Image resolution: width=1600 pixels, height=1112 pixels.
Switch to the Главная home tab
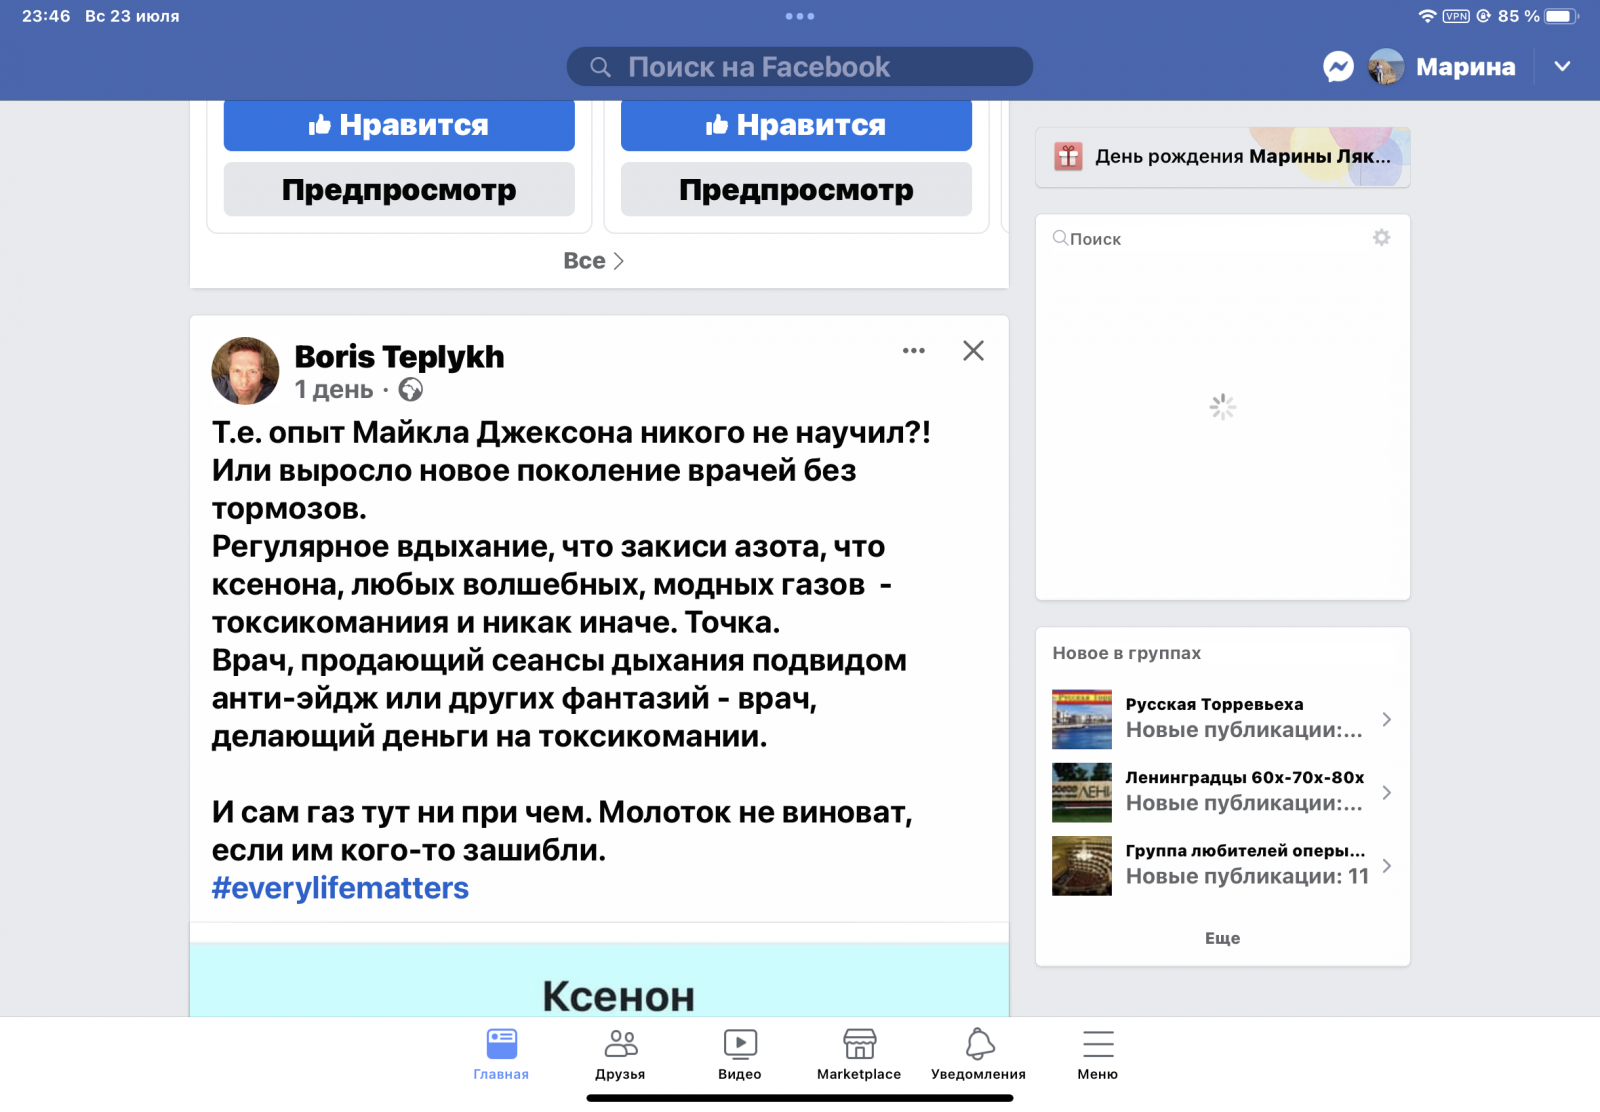click(x=501, y=1054)
